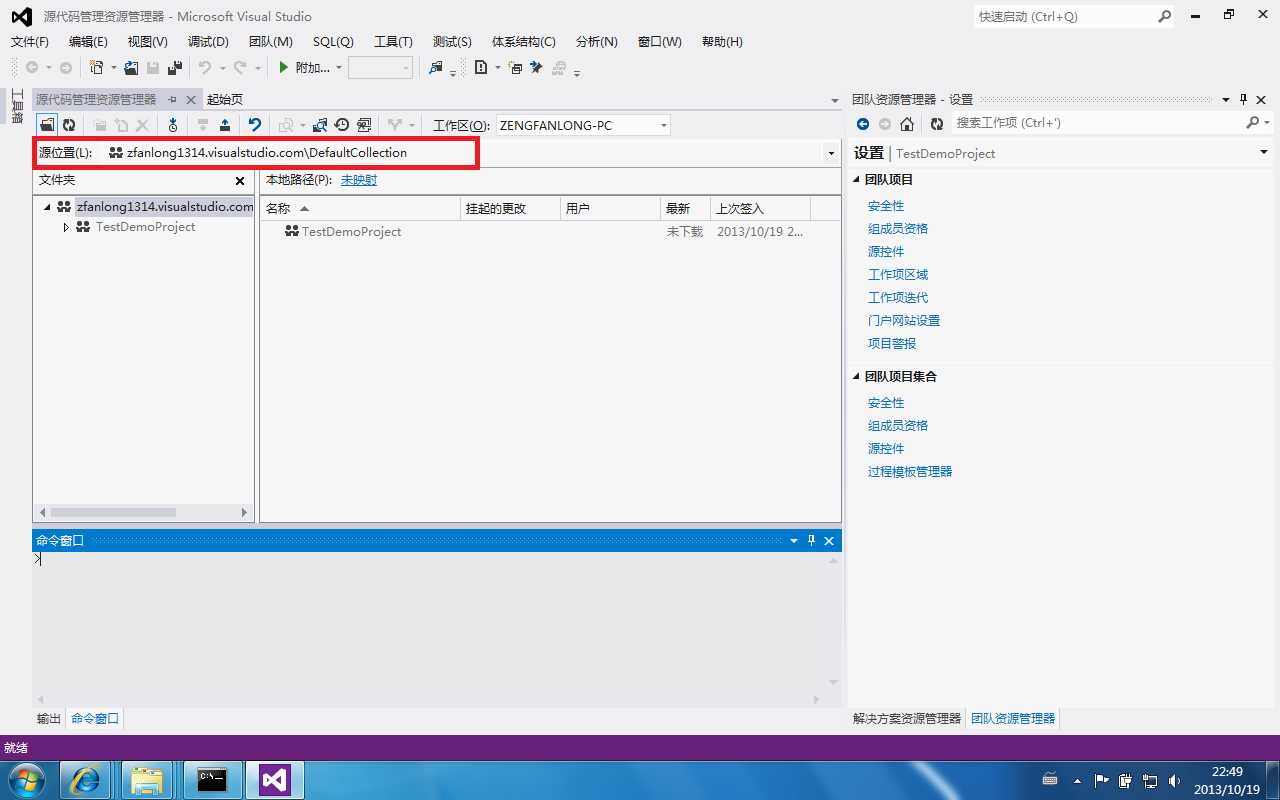Open the 体系结构(C) menu
The image size is (1280, 800).
[524, 42]
